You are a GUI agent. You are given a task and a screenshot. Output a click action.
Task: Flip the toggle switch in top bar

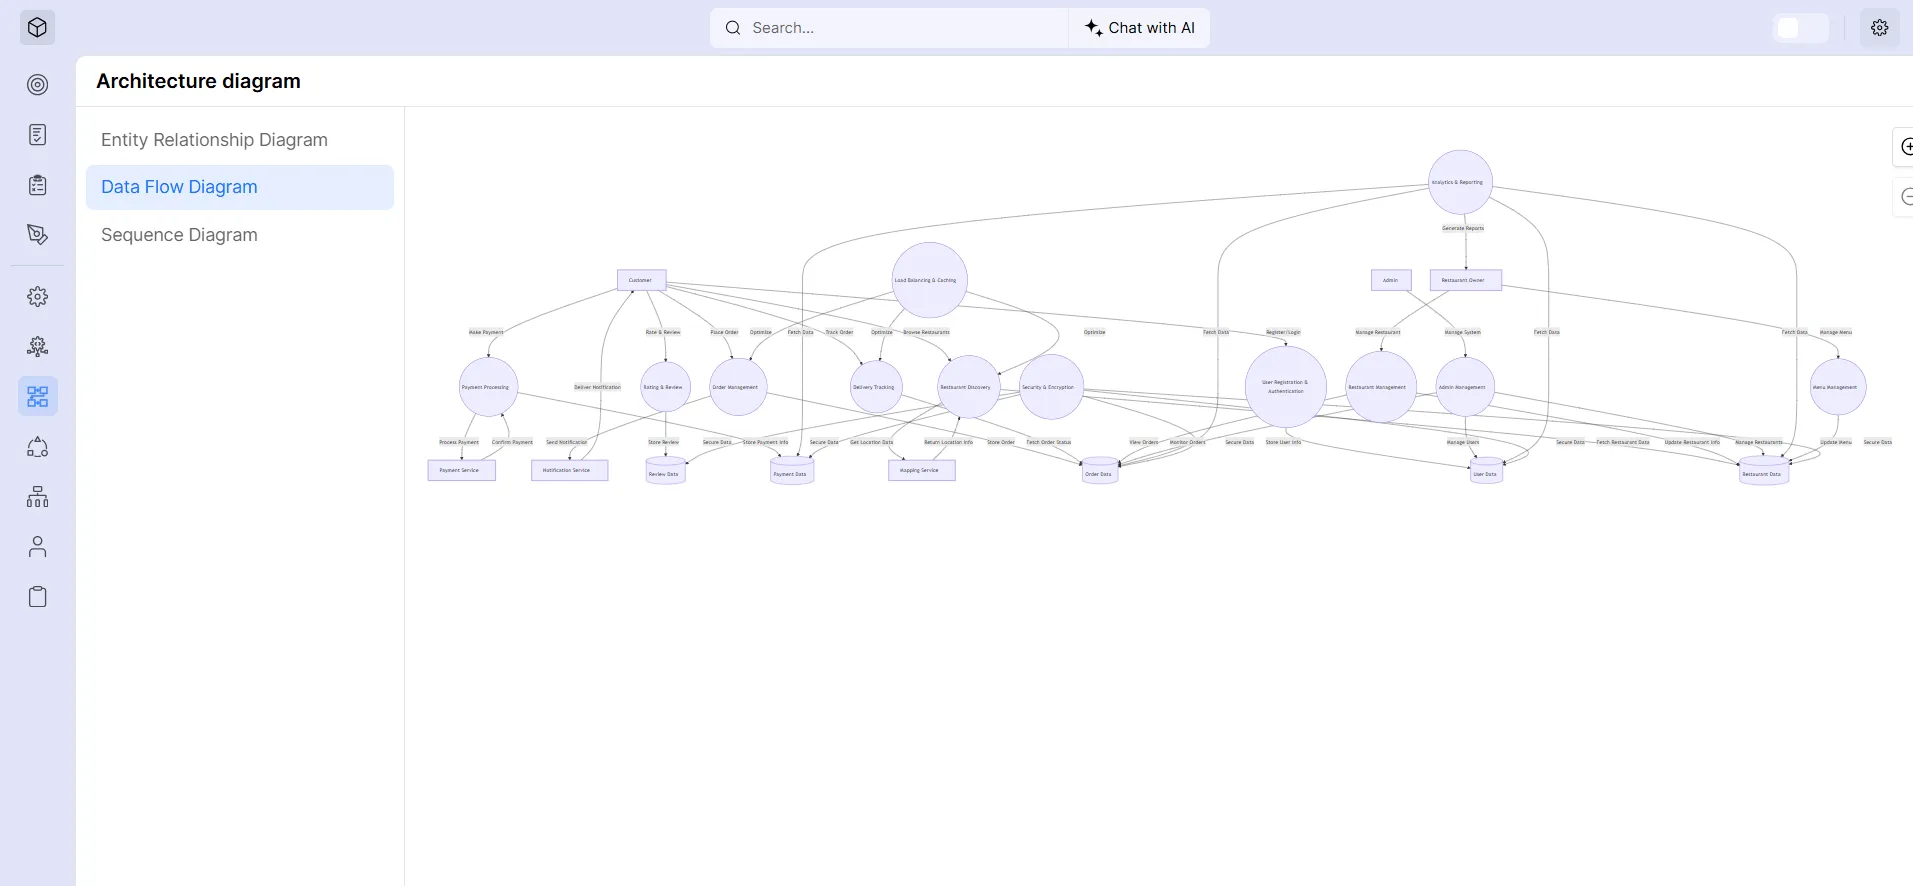(1801, 28)
